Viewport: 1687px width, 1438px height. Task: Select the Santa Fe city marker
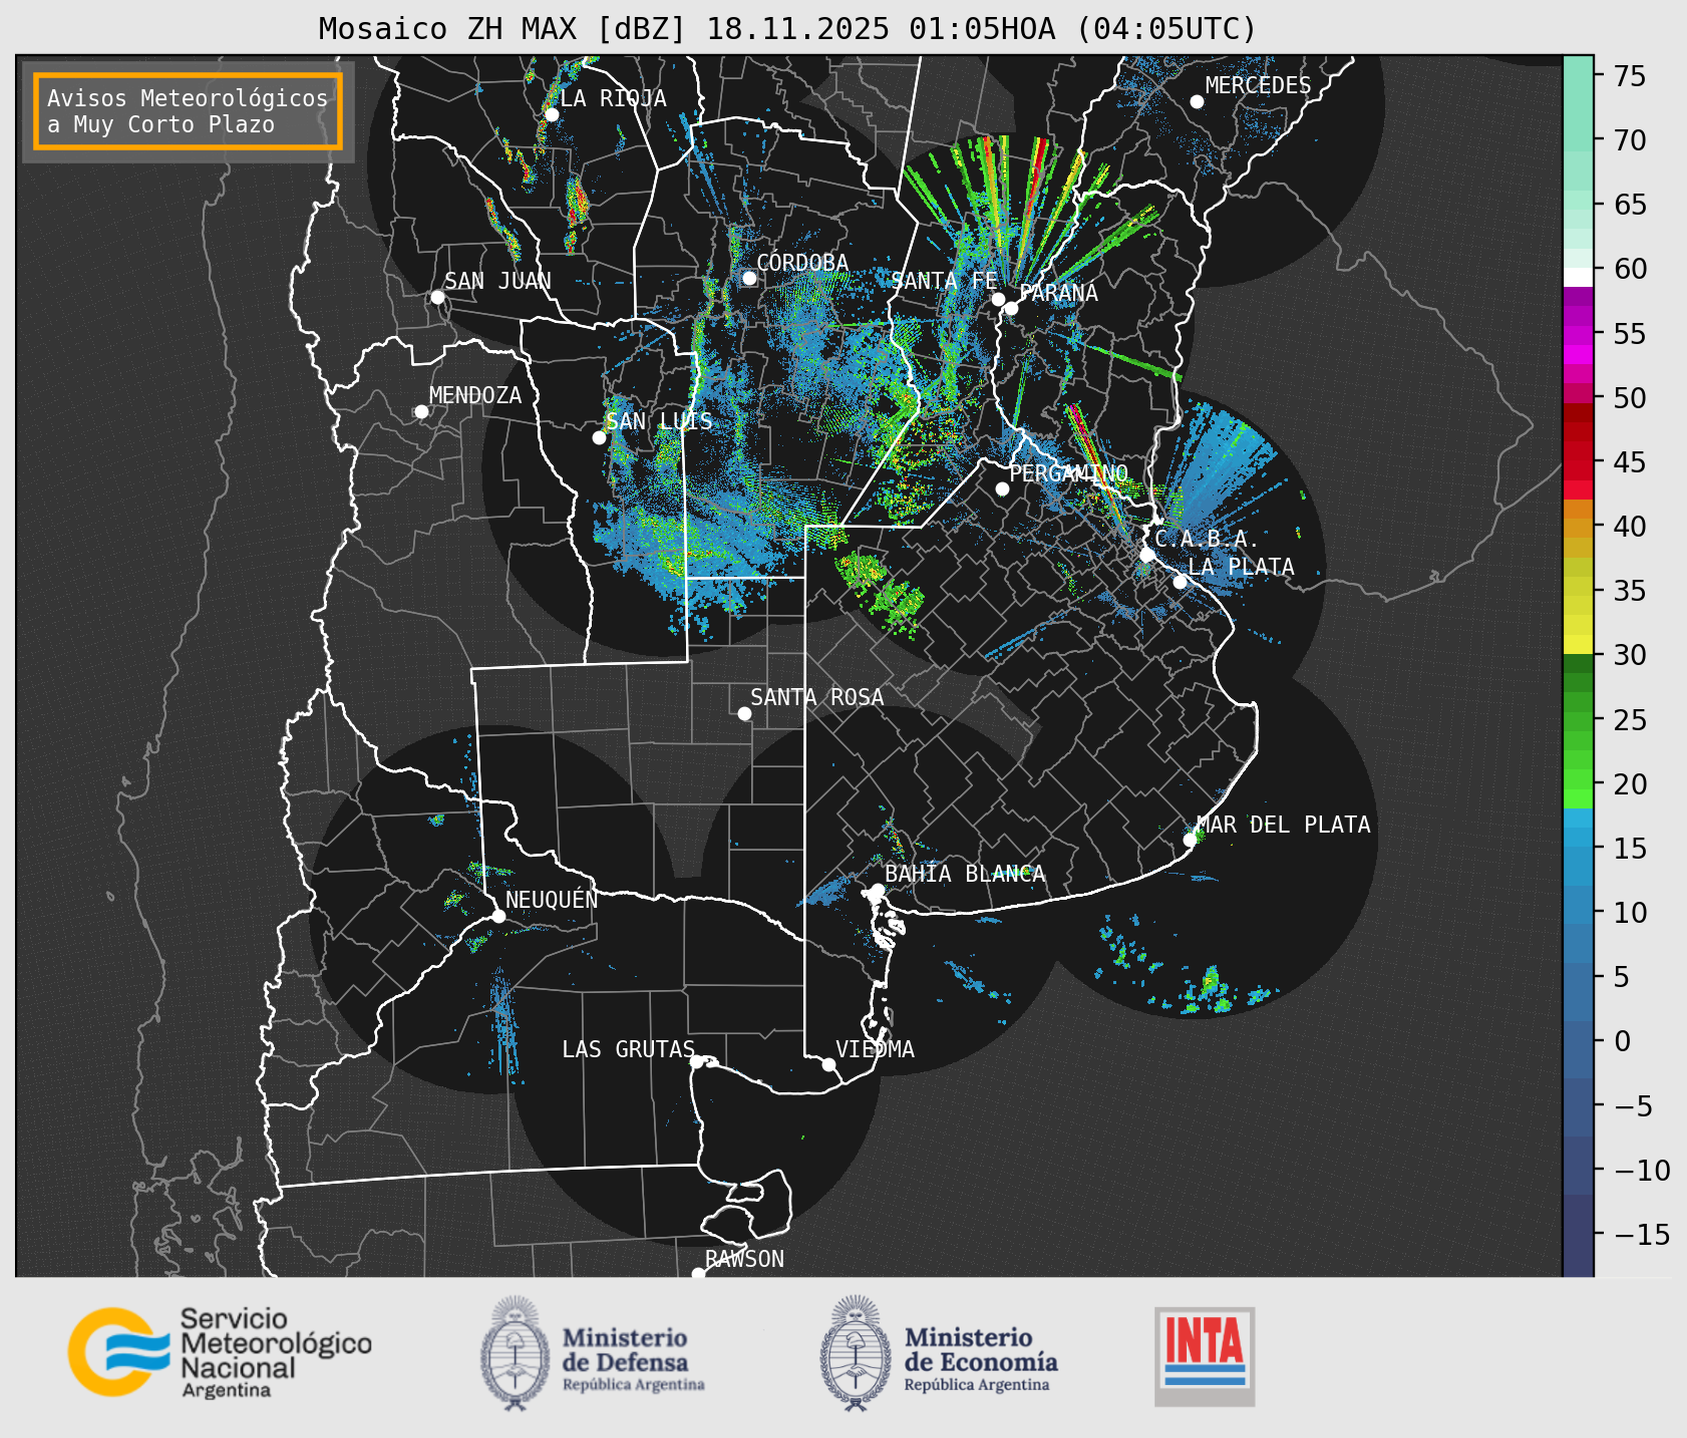(x=998, y=299)
